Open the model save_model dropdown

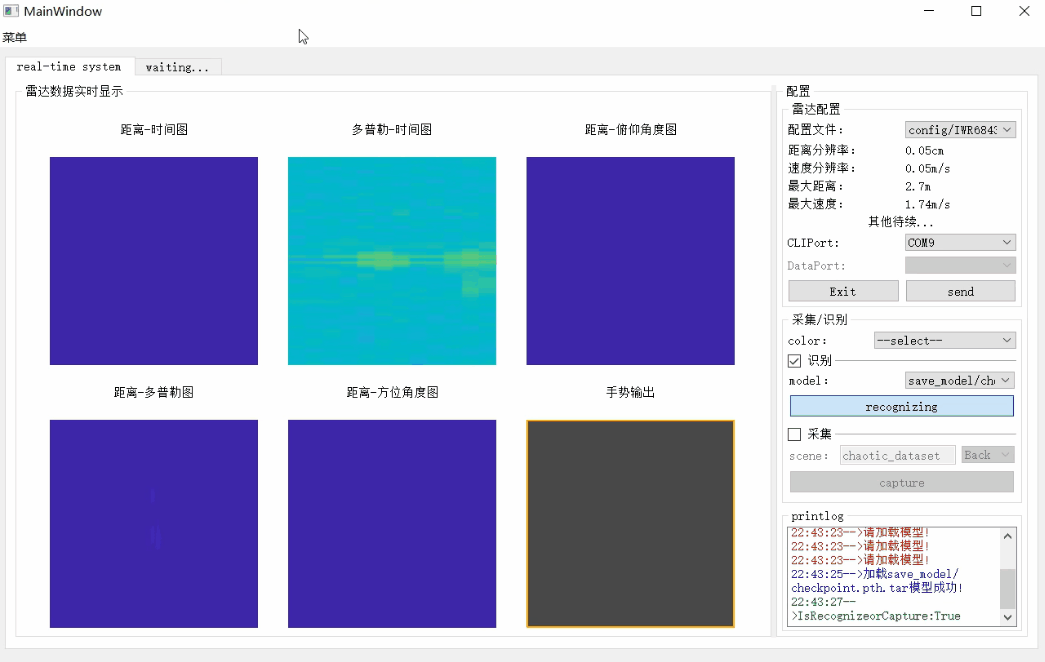tap(958, 380)
